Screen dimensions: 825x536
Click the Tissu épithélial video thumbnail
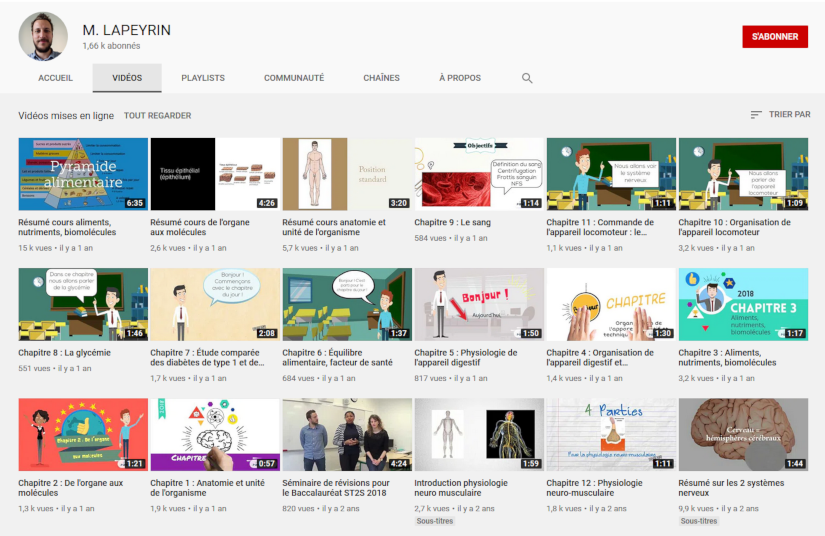(x=215, y=174)
